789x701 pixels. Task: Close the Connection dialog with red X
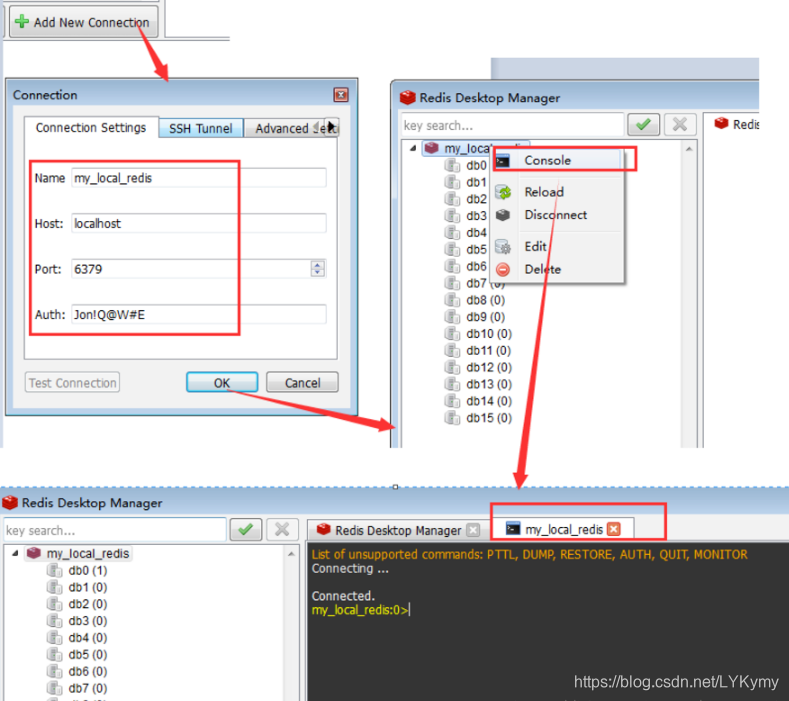coord(341,95)
